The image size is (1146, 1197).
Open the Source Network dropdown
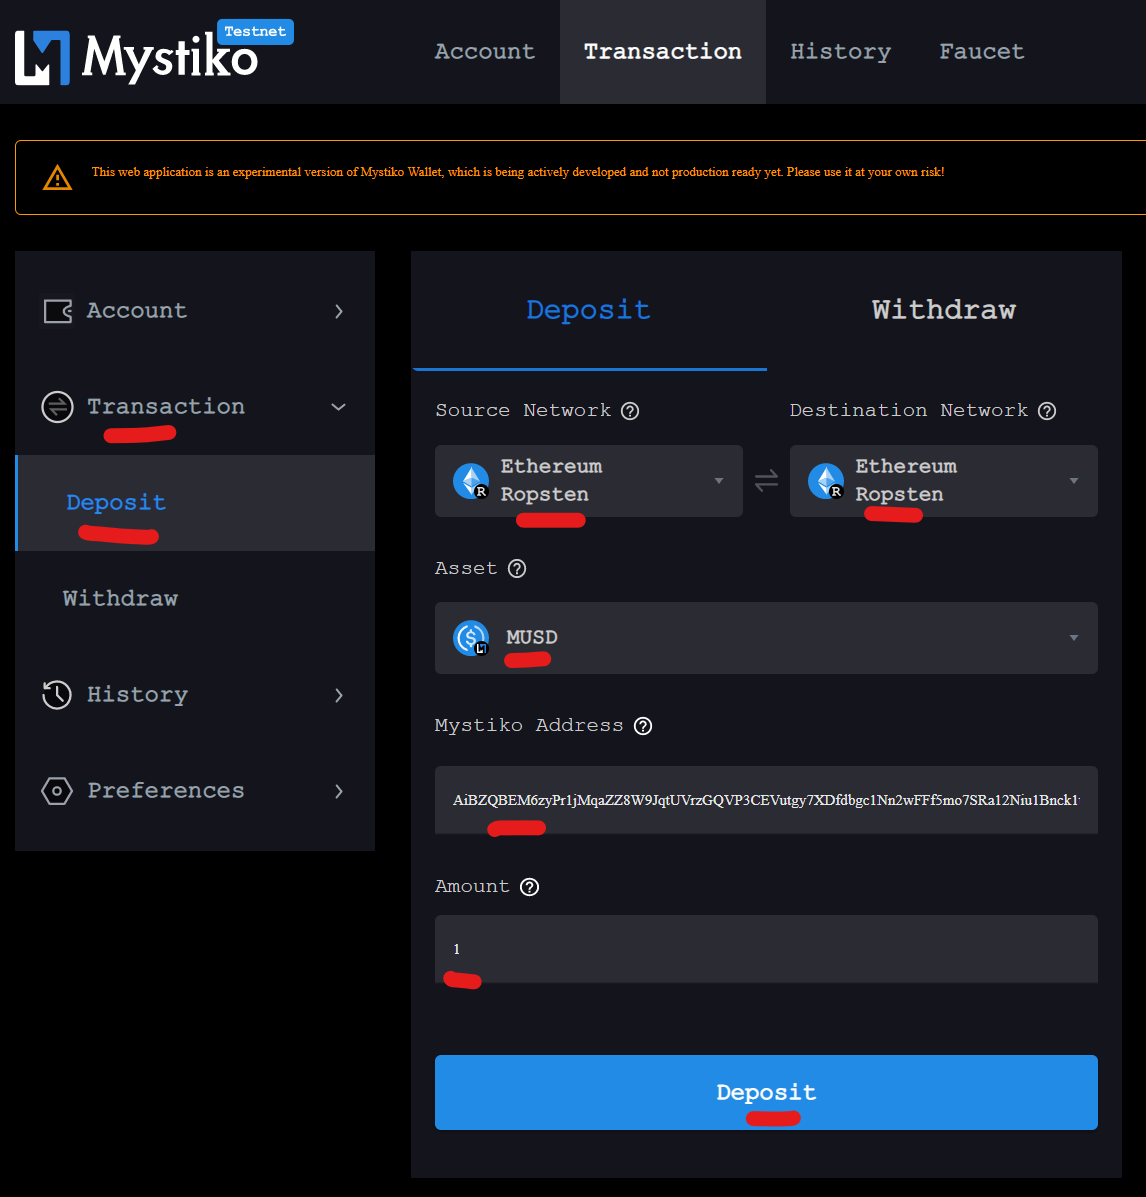pos(589,481)
